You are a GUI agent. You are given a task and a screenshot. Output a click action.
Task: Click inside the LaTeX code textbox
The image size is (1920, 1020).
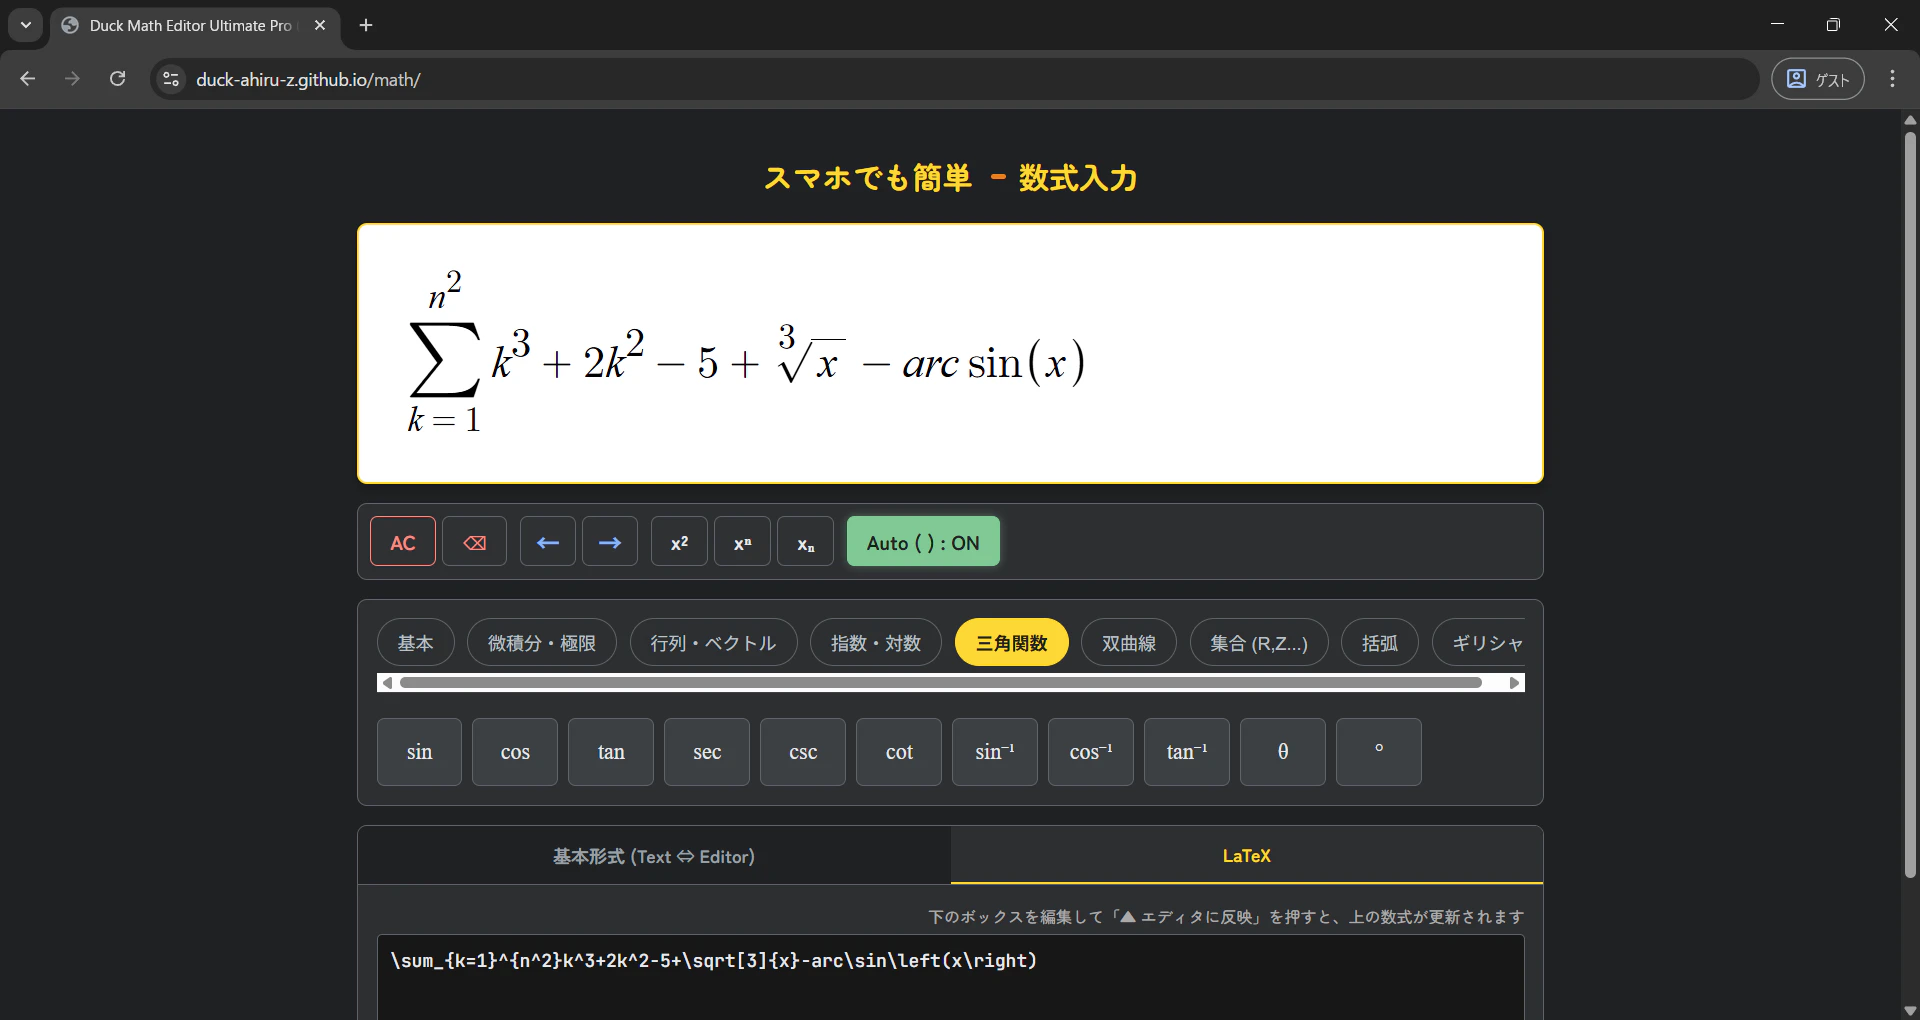tap(950, 978)
